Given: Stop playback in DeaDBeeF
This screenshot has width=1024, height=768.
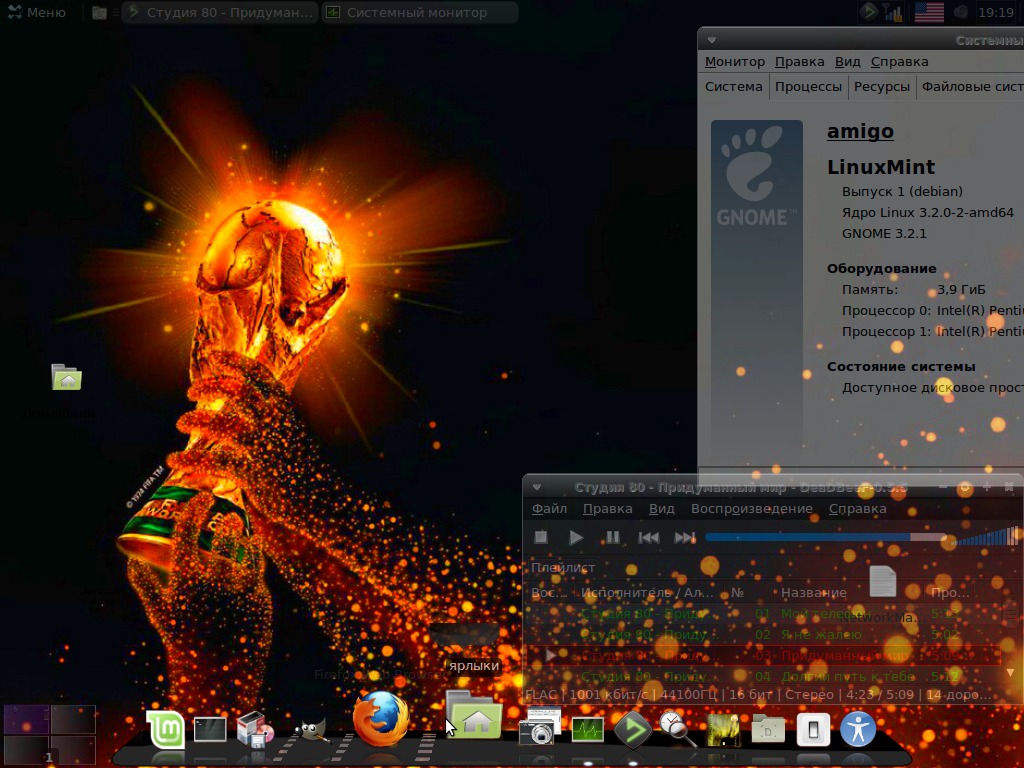Looking at the screenshot, I should click(541, 537).
